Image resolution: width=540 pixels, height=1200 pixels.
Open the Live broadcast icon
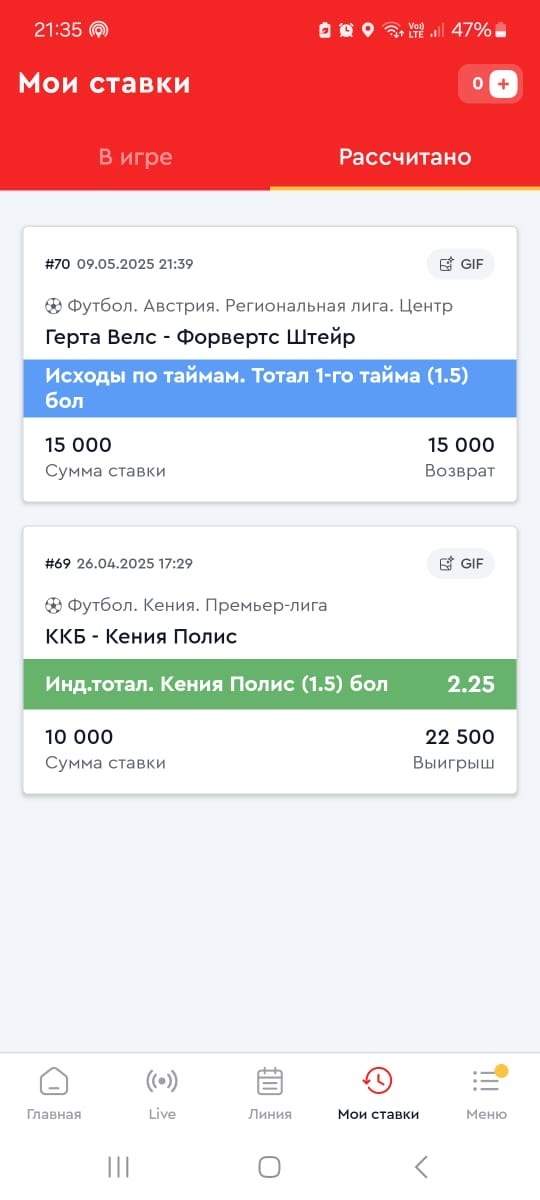point(162,1081)
